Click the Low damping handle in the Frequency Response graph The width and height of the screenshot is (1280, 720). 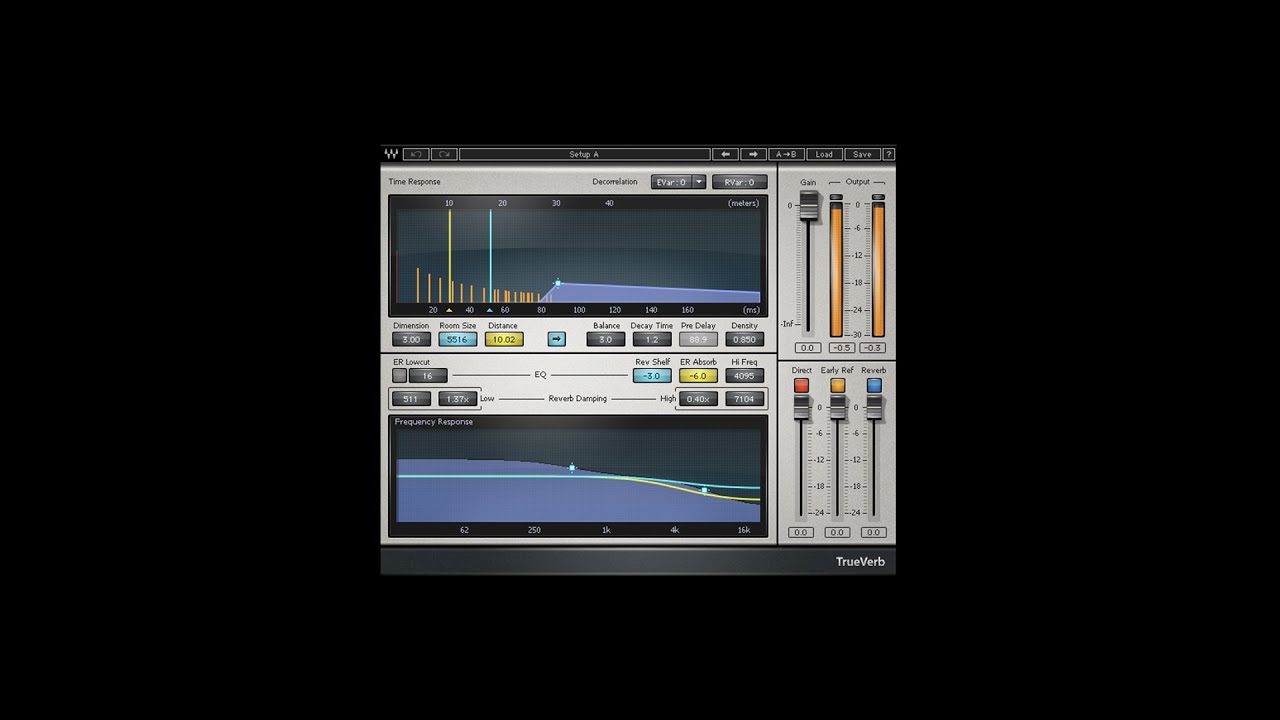pyautogui.click(x=572, y=467)
